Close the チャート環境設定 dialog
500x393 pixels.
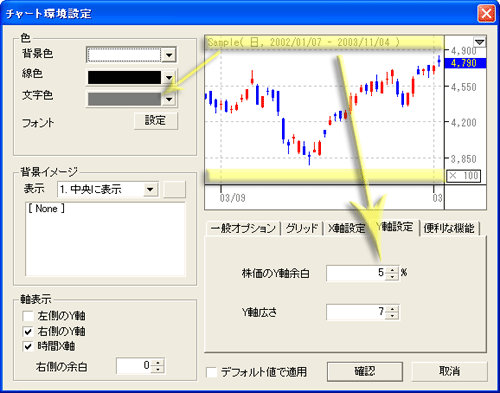pos(486,14)
